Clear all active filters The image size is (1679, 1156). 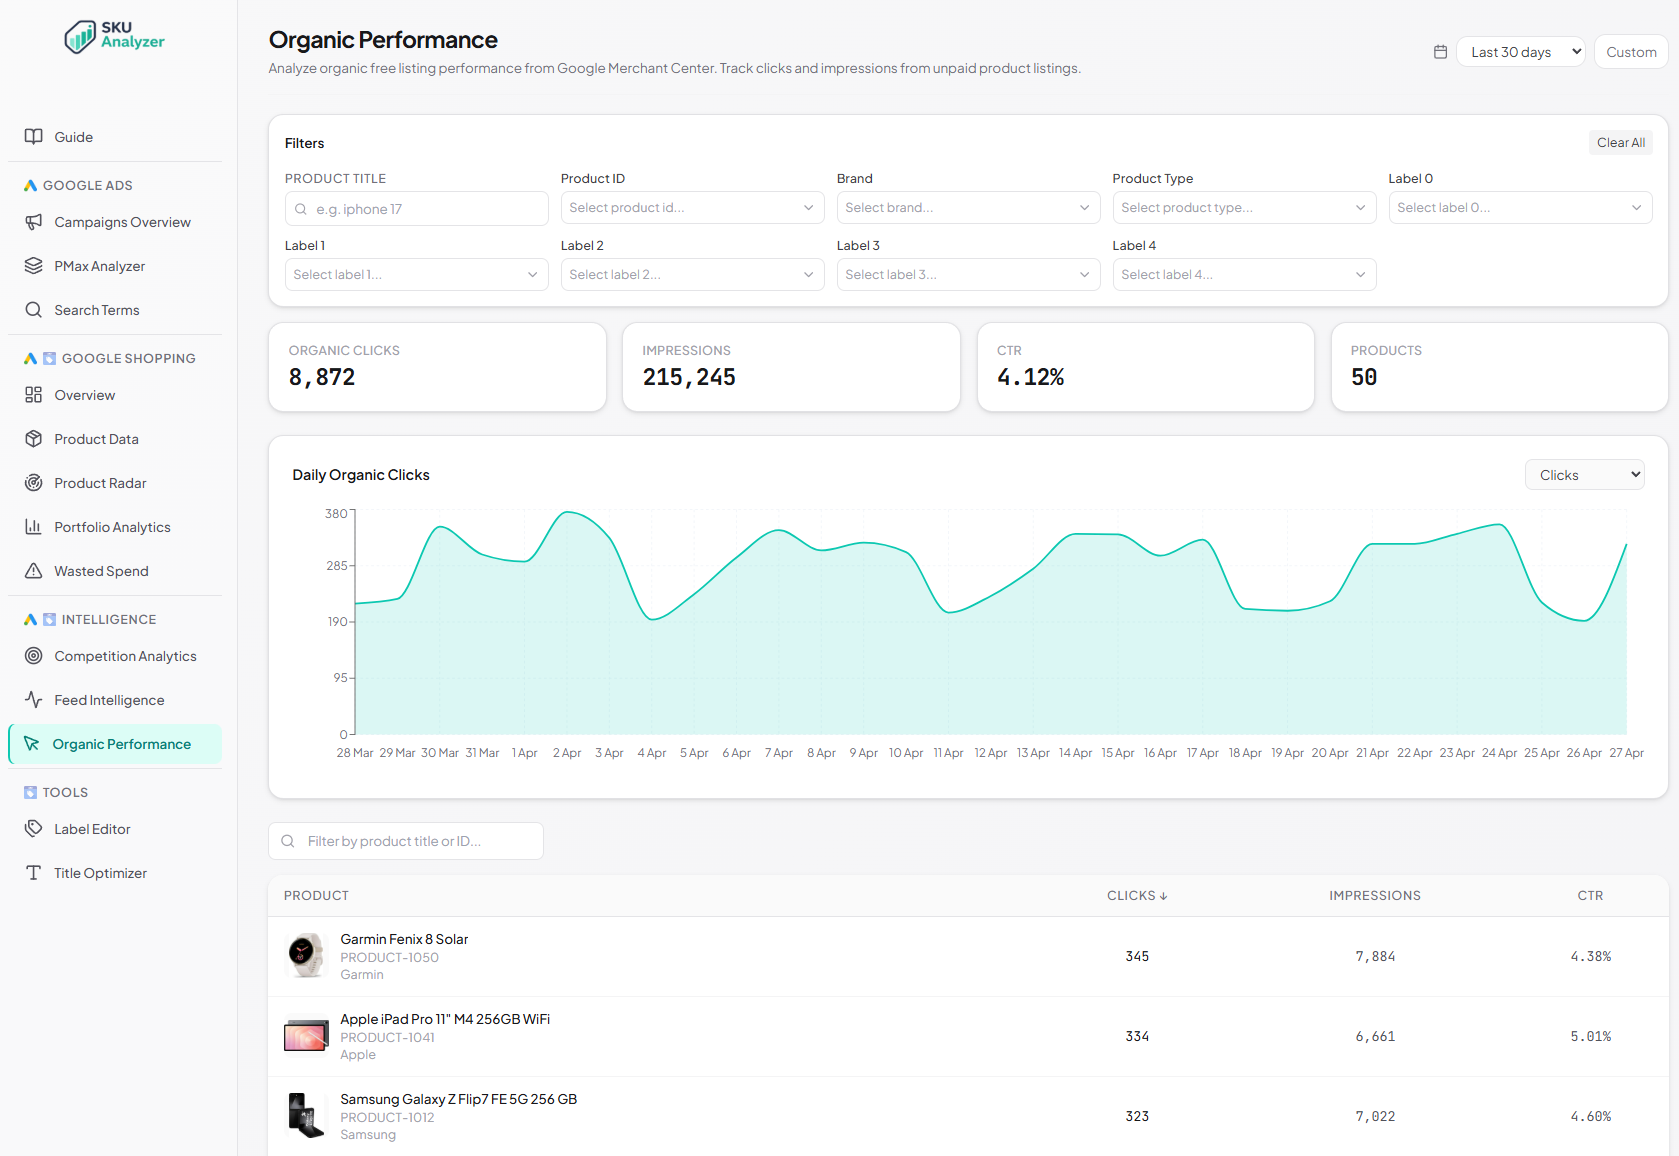(x=1620, y=142)
